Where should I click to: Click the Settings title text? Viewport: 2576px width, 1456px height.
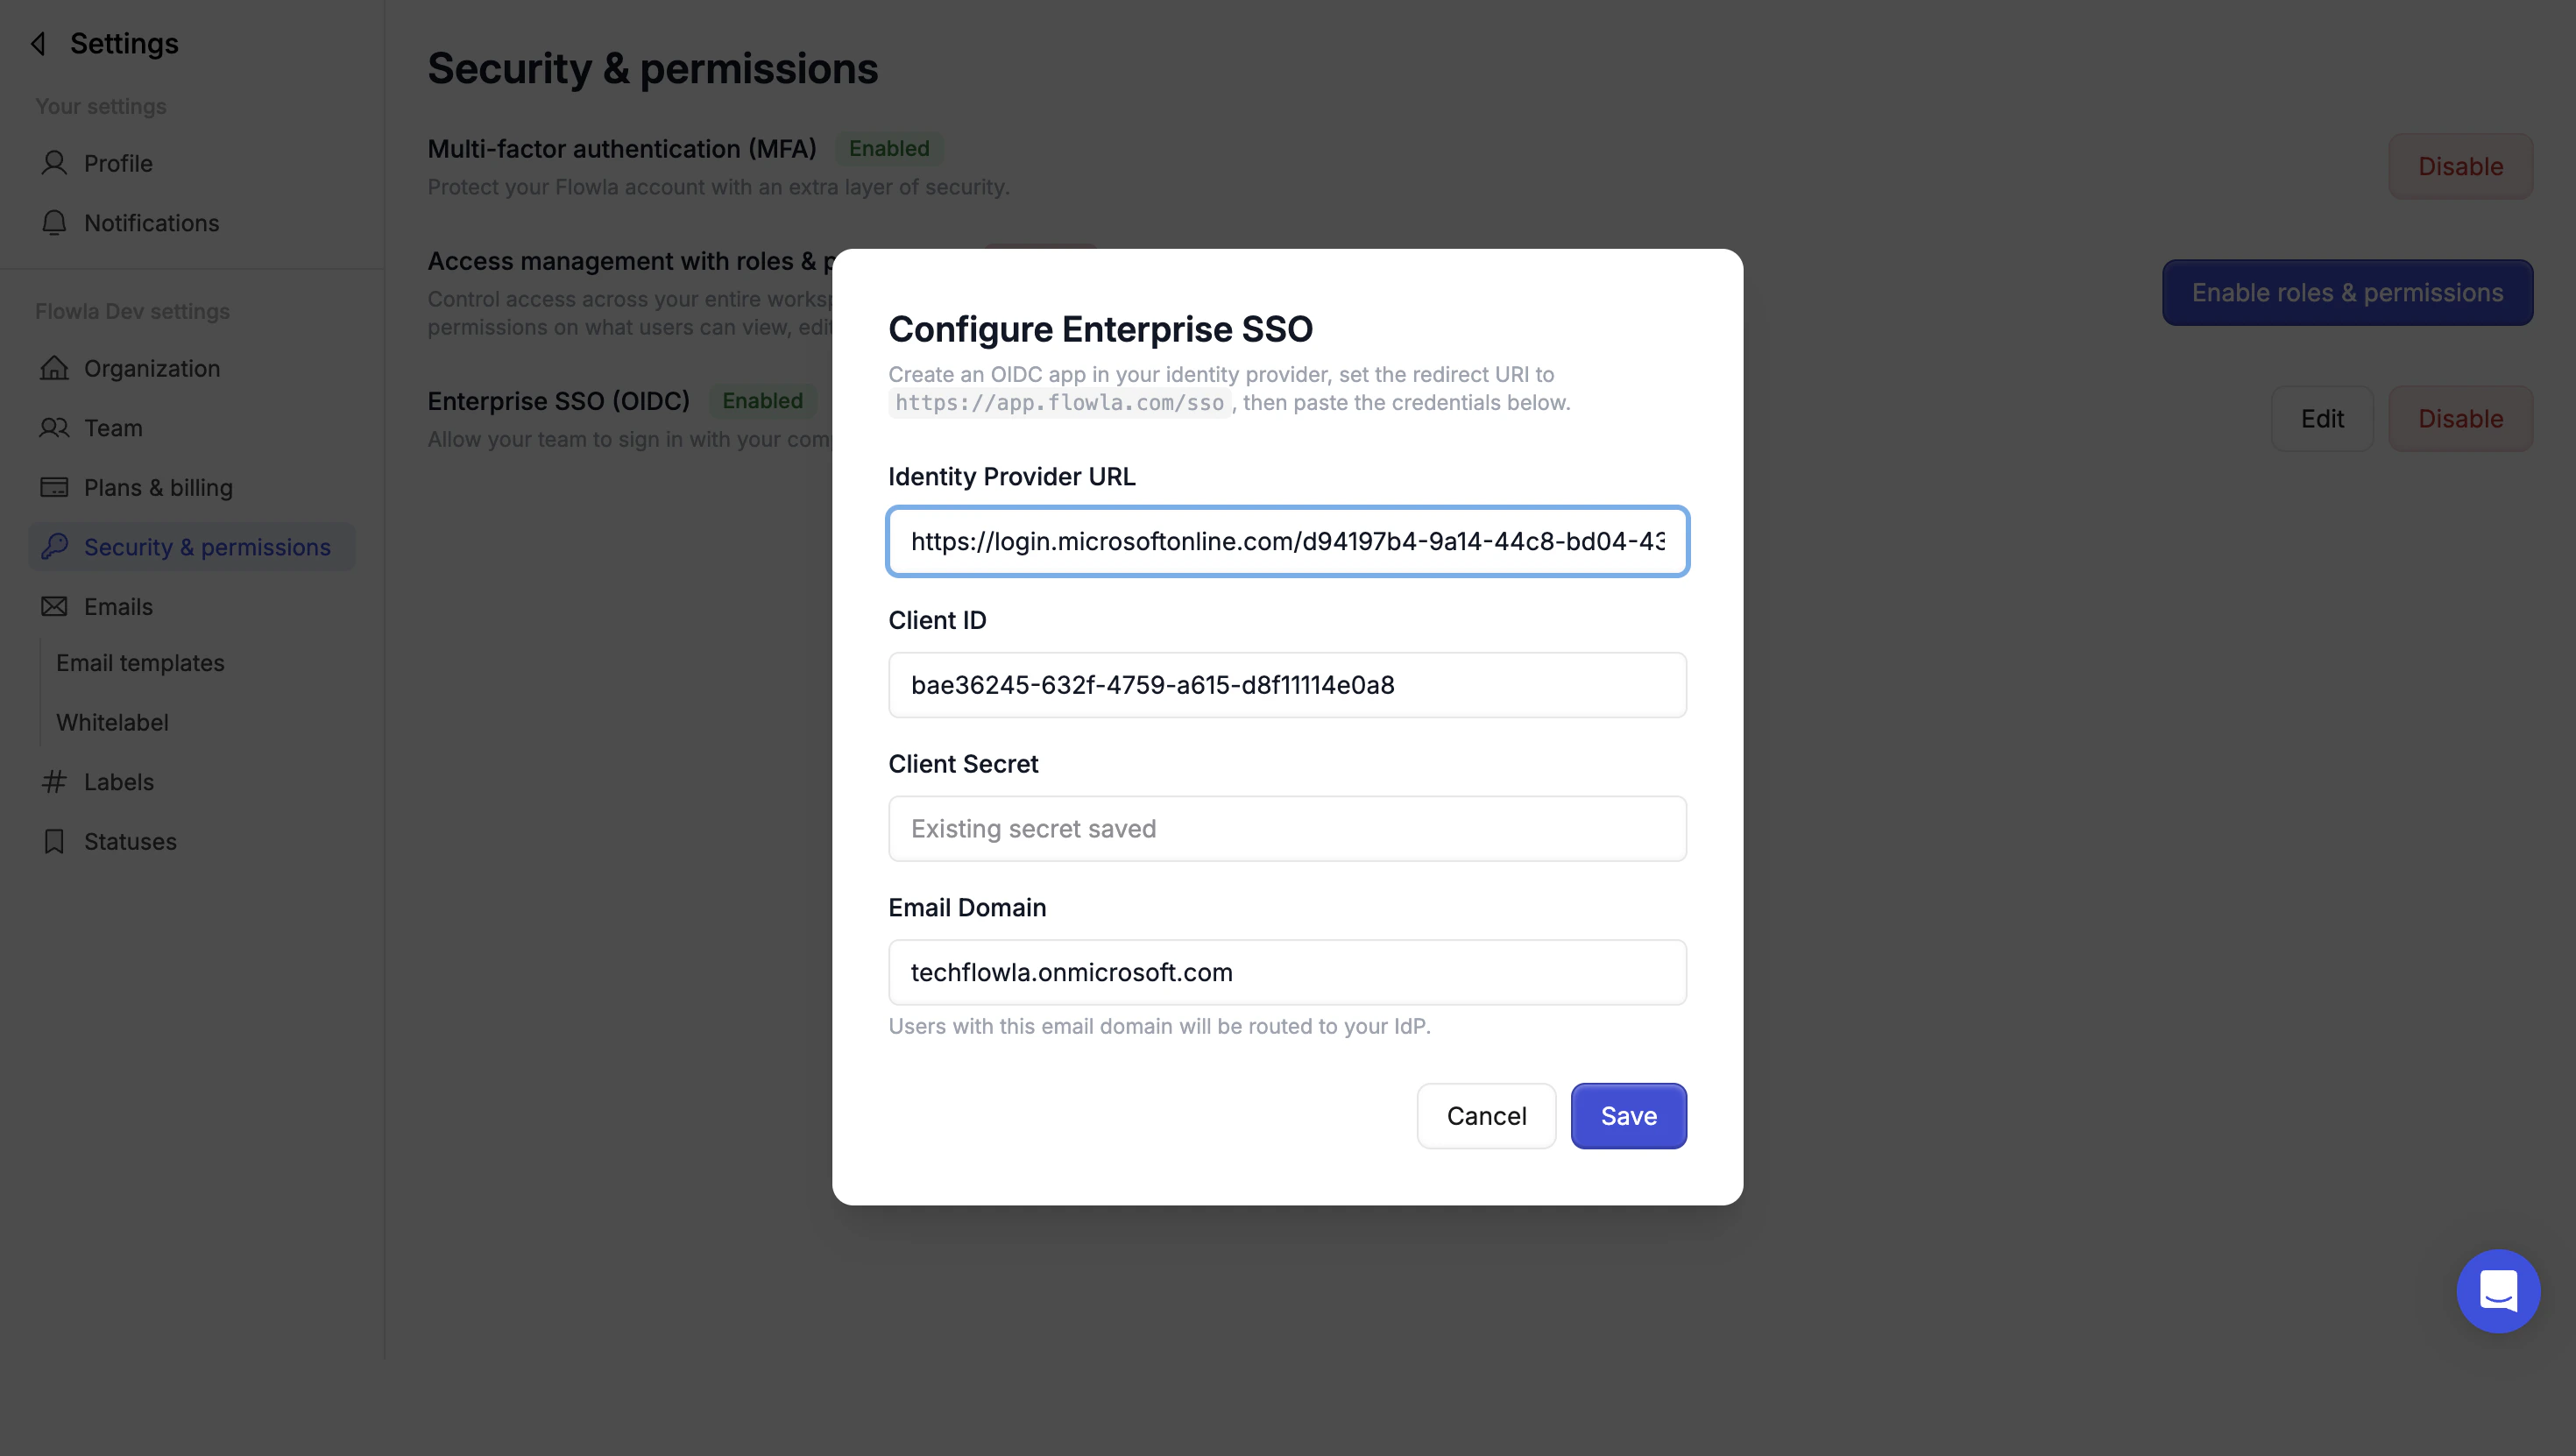click(x=124, y=44)
